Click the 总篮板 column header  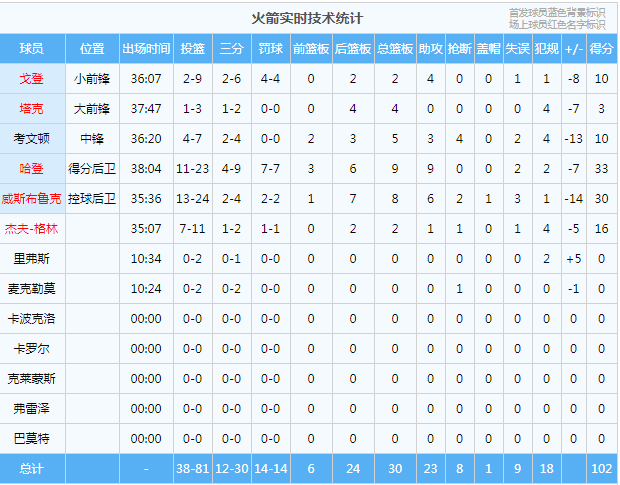[395, 49]
